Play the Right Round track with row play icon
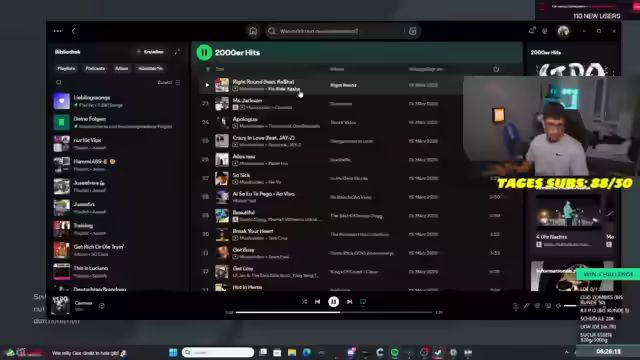This screenshot has height=360, width=640. pyautogui.click(x=207, y=85)
